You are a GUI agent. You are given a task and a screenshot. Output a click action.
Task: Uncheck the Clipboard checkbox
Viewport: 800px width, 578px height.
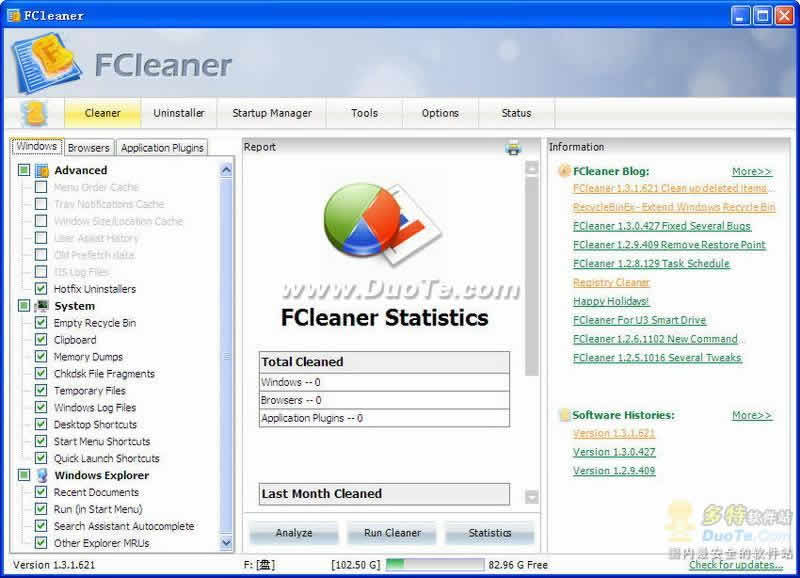click(41, 339)
